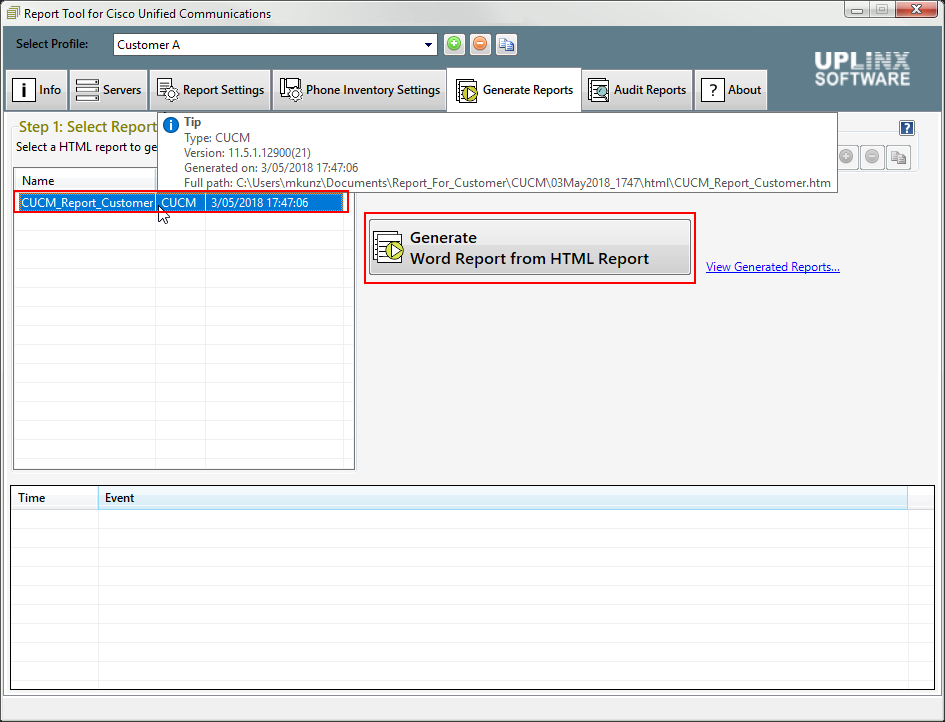Switch to the Info tab
Screen dimensions: 945x722
tap(37, 90)
